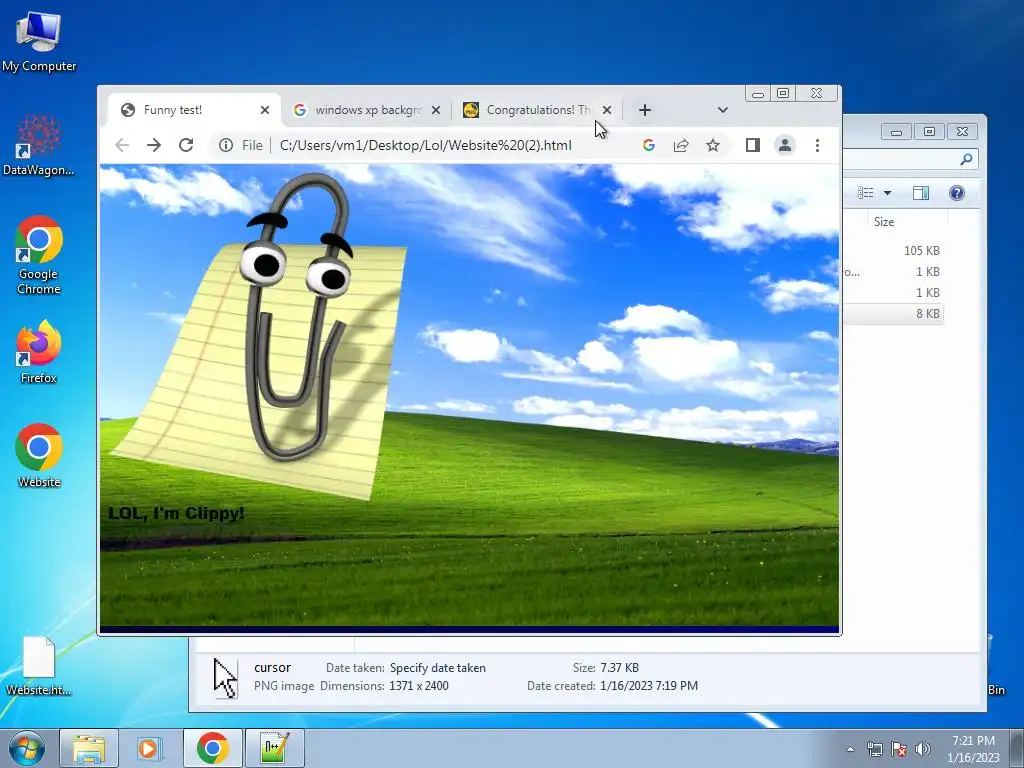Open the network icon in system tray
The width and height of the screenshot is (1024, 768).
point(874,749)
